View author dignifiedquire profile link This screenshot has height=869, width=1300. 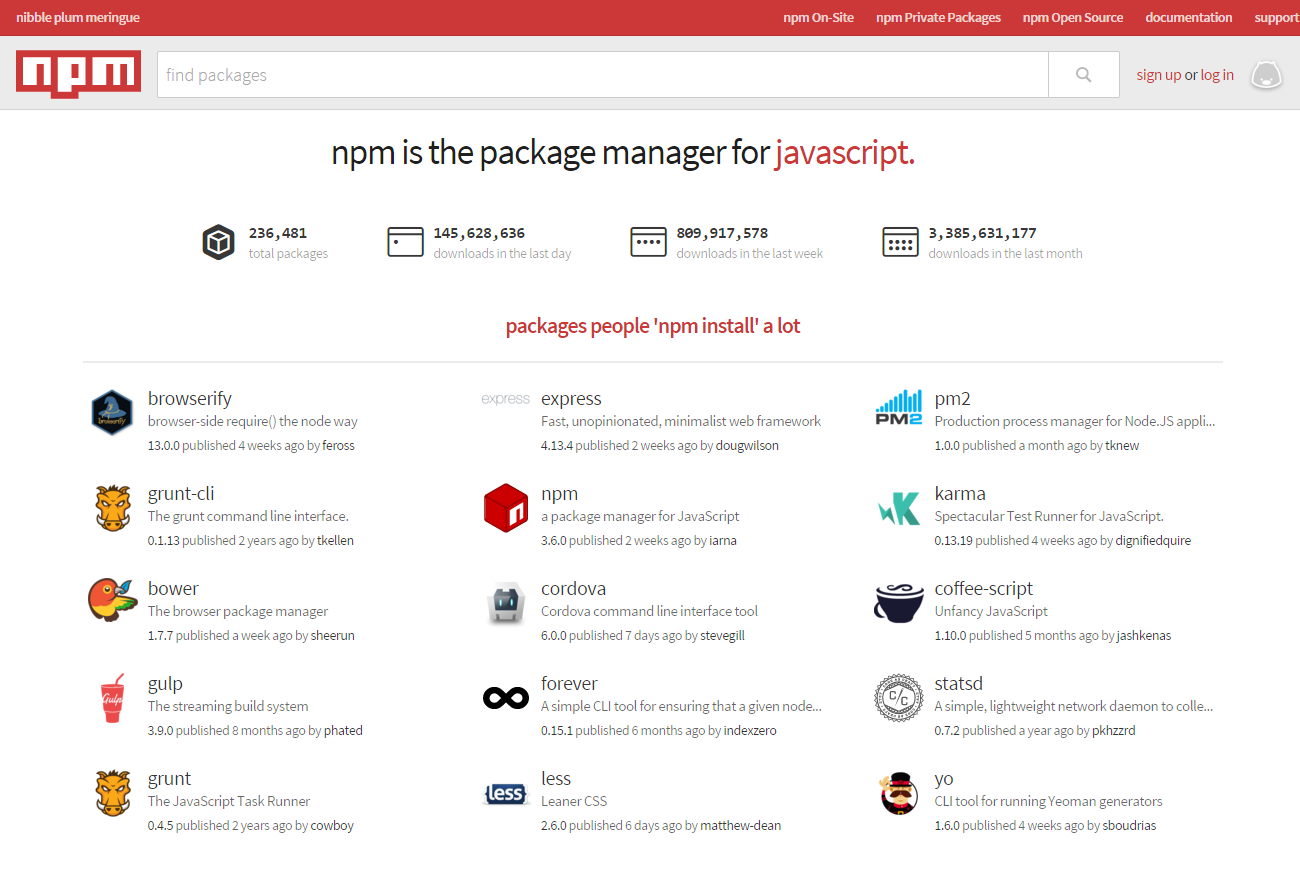pyautogui.click(x=1154, y=541)
